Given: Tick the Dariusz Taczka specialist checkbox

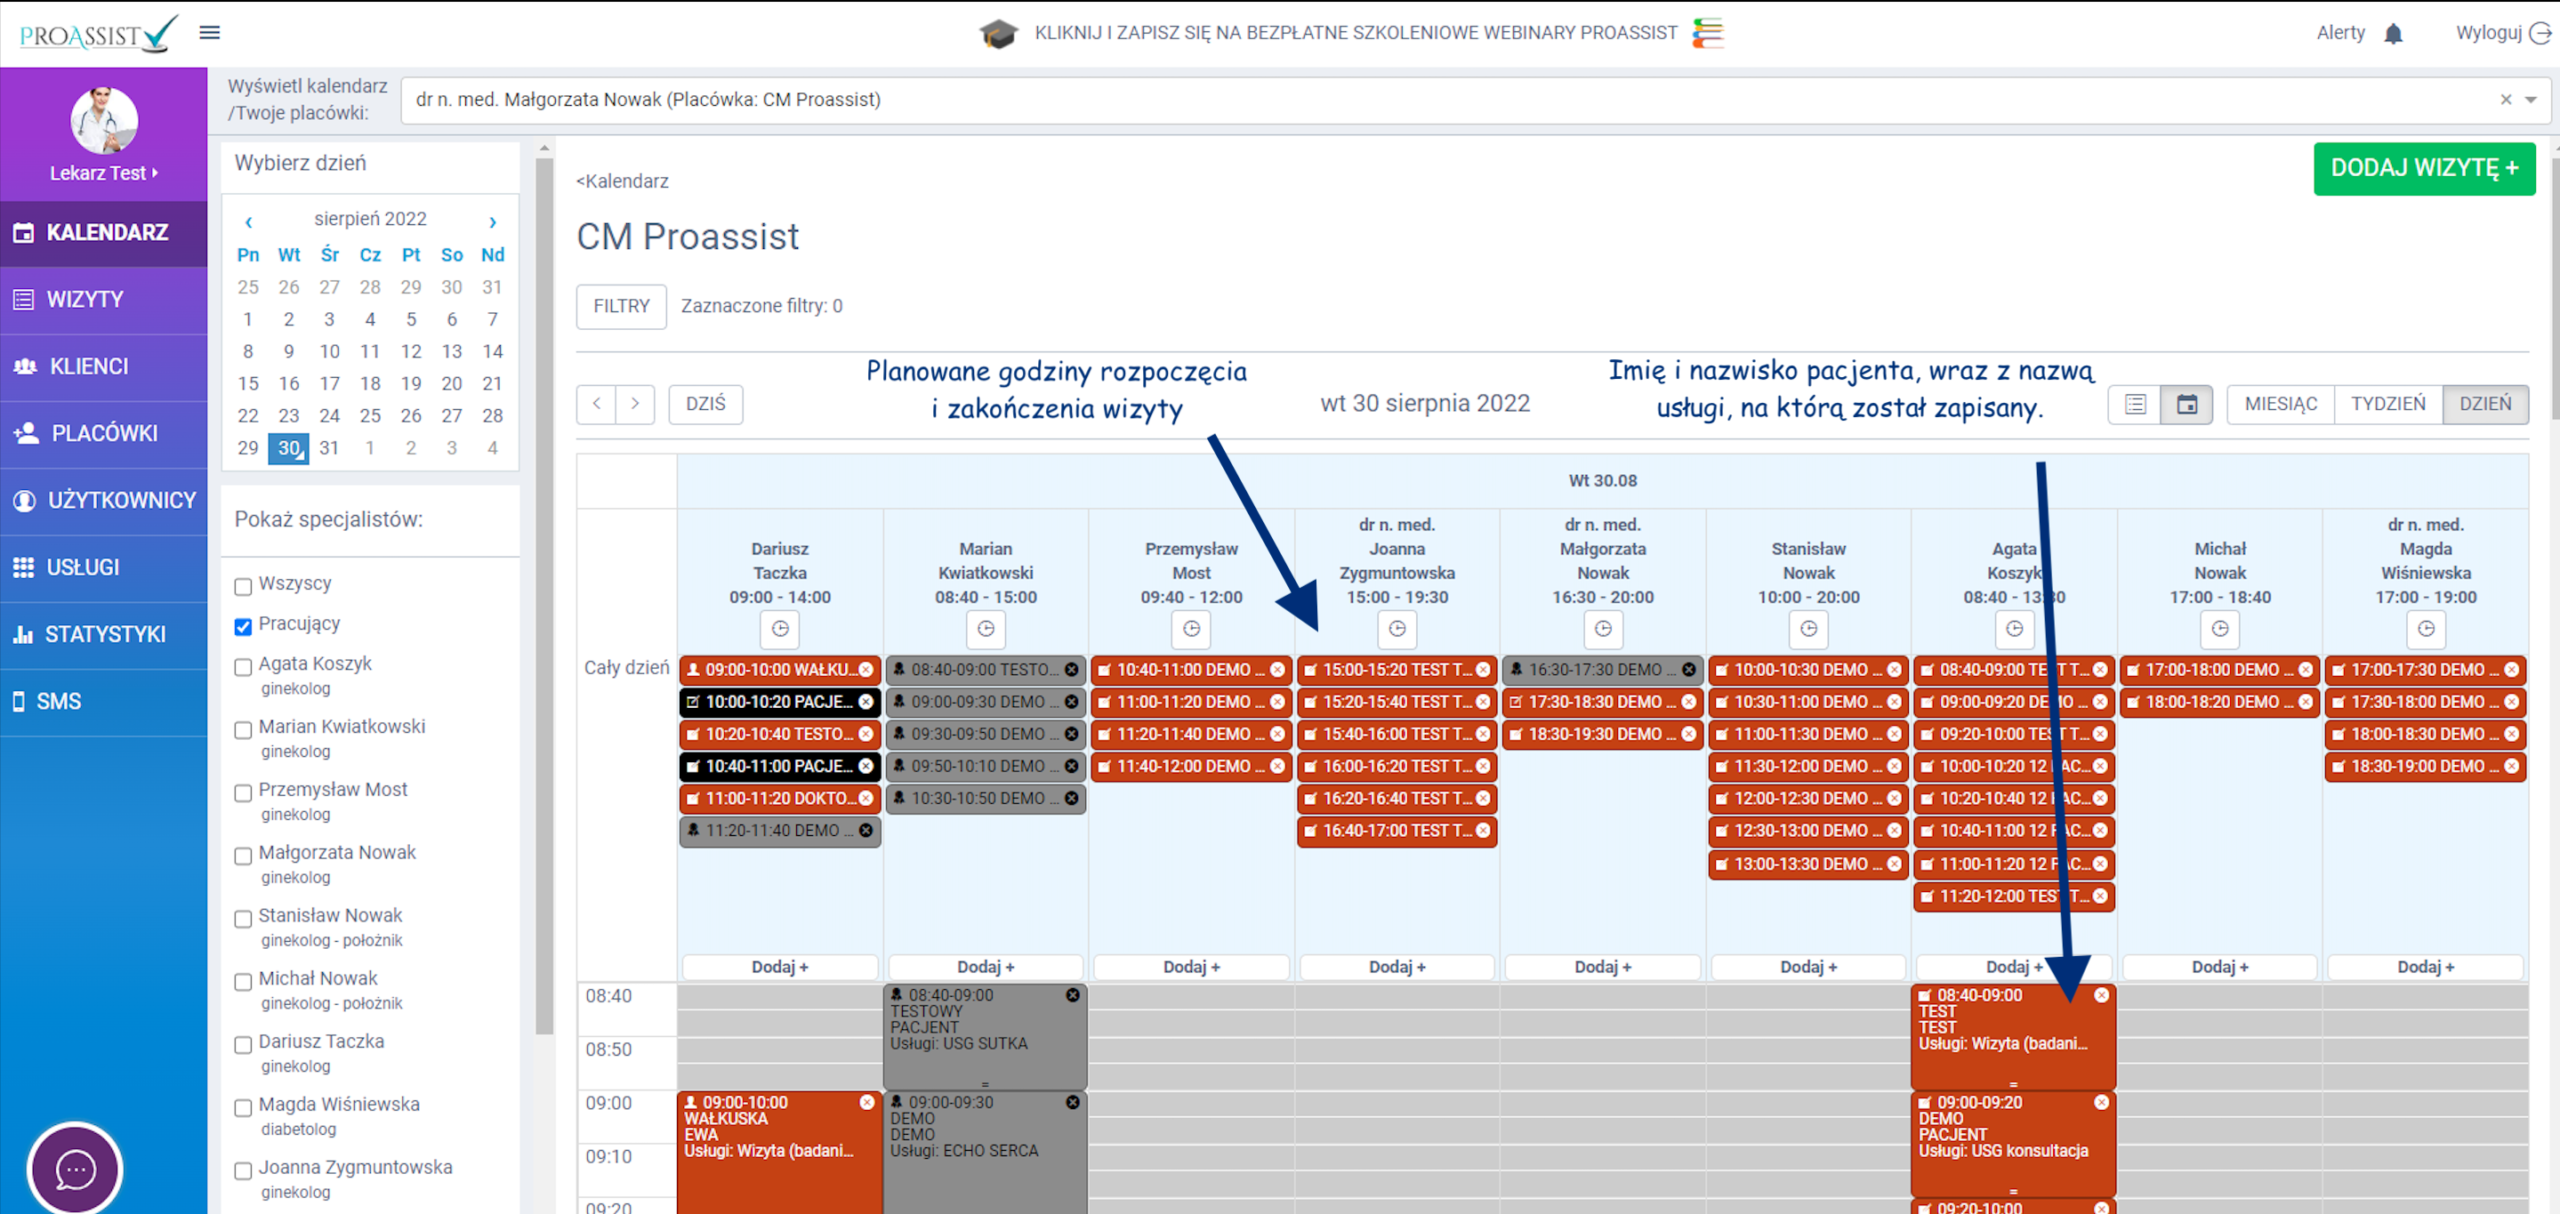Looking at the screenshot, I should click(x=243, y=1045).
